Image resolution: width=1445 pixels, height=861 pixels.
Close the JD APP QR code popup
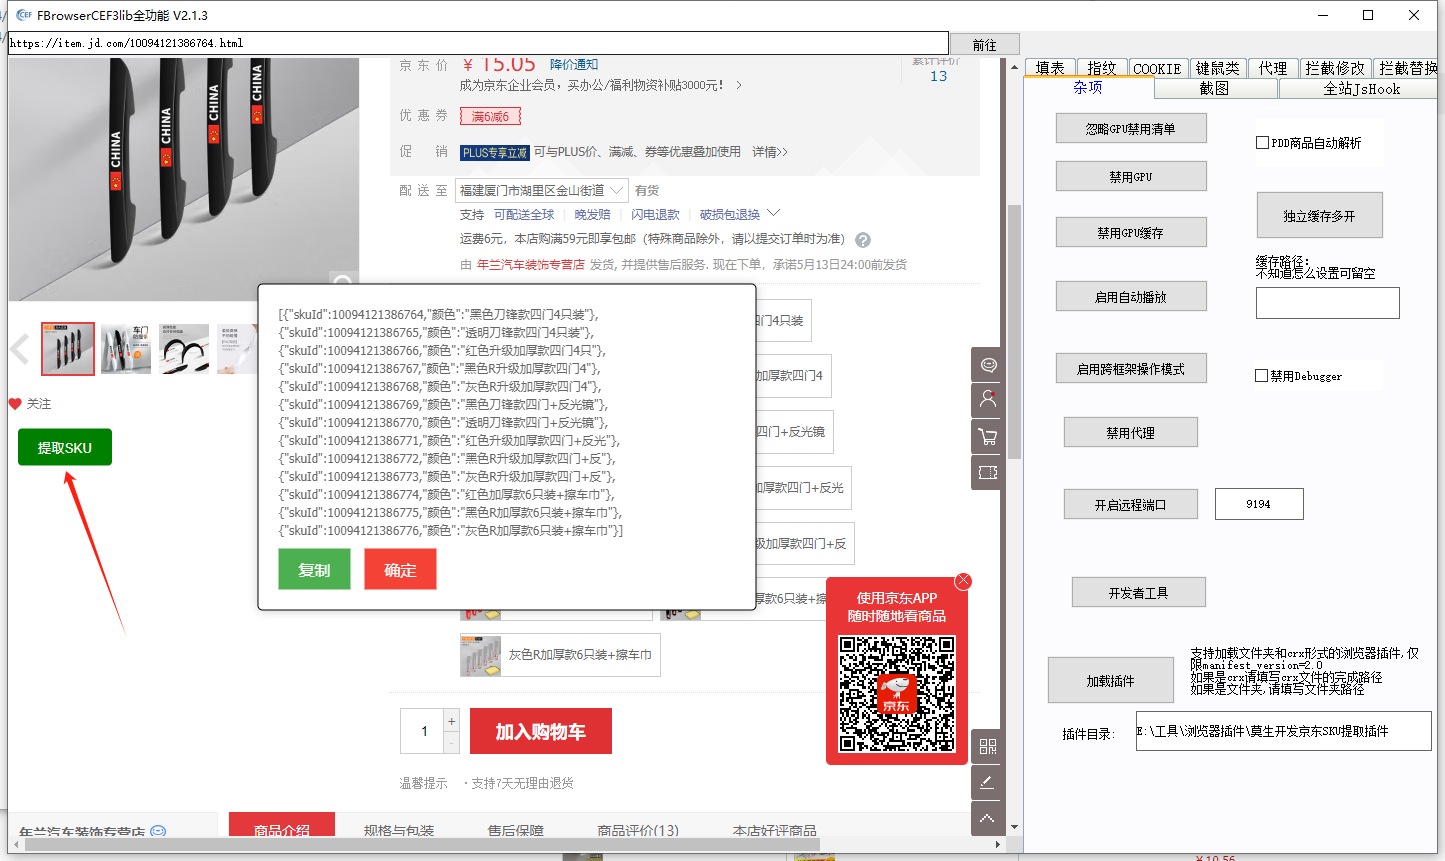963,581
